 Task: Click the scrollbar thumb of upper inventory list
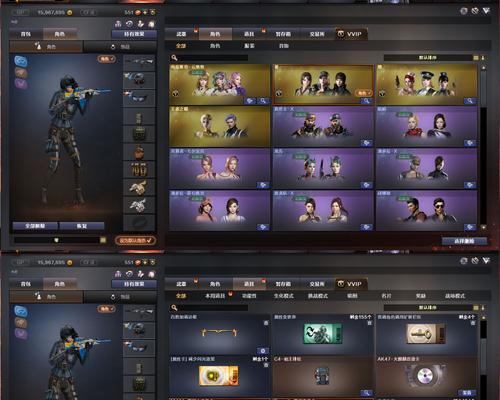point(483,89)
